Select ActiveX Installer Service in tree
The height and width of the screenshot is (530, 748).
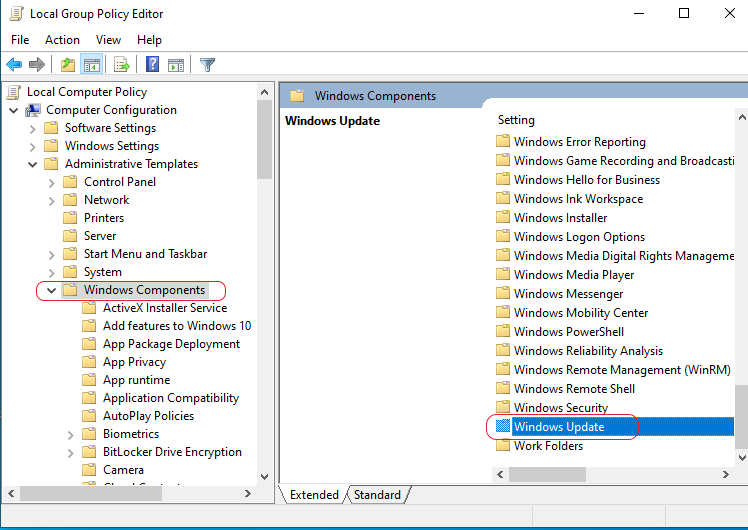point(165,308)
